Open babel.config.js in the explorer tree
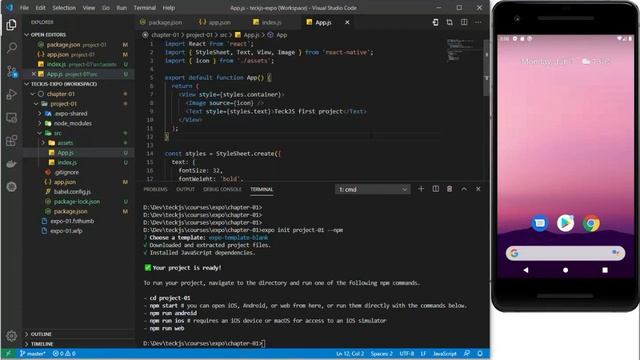This screenshot has width=640, height=360. click(72, 191)
